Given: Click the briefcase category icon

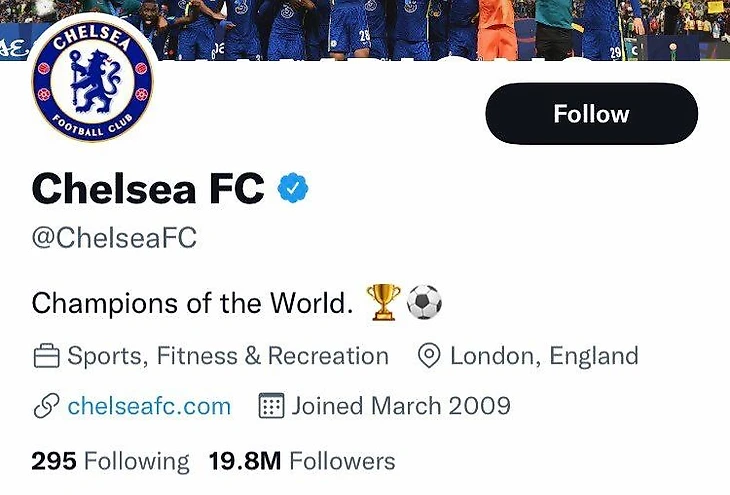Looking at the screenshot, I should coord(45,356).
